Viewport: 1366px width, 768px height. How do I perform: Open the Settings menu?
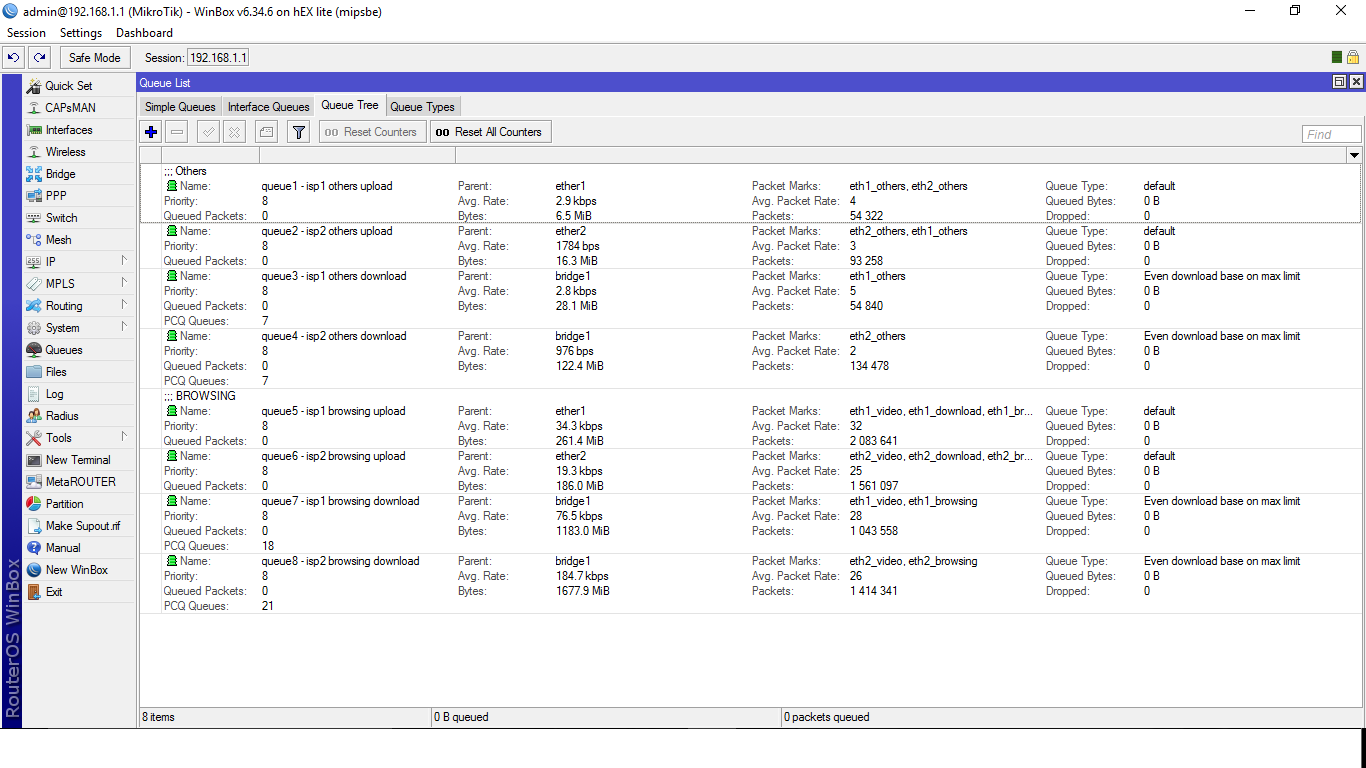pos(80,33)
